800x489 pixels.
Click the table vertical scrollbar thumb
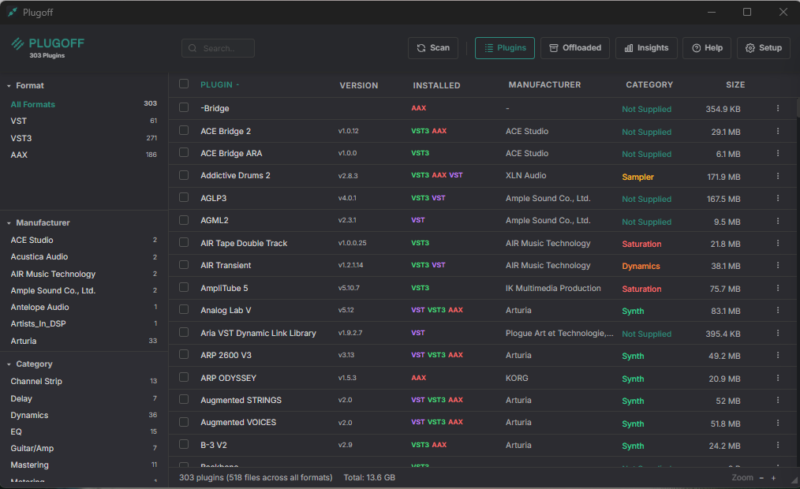pyautogui.click(x=797, y=108)
